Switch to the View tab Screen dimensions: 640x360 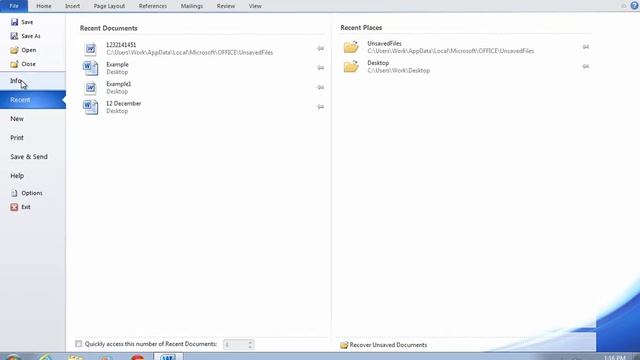(255, 6)
